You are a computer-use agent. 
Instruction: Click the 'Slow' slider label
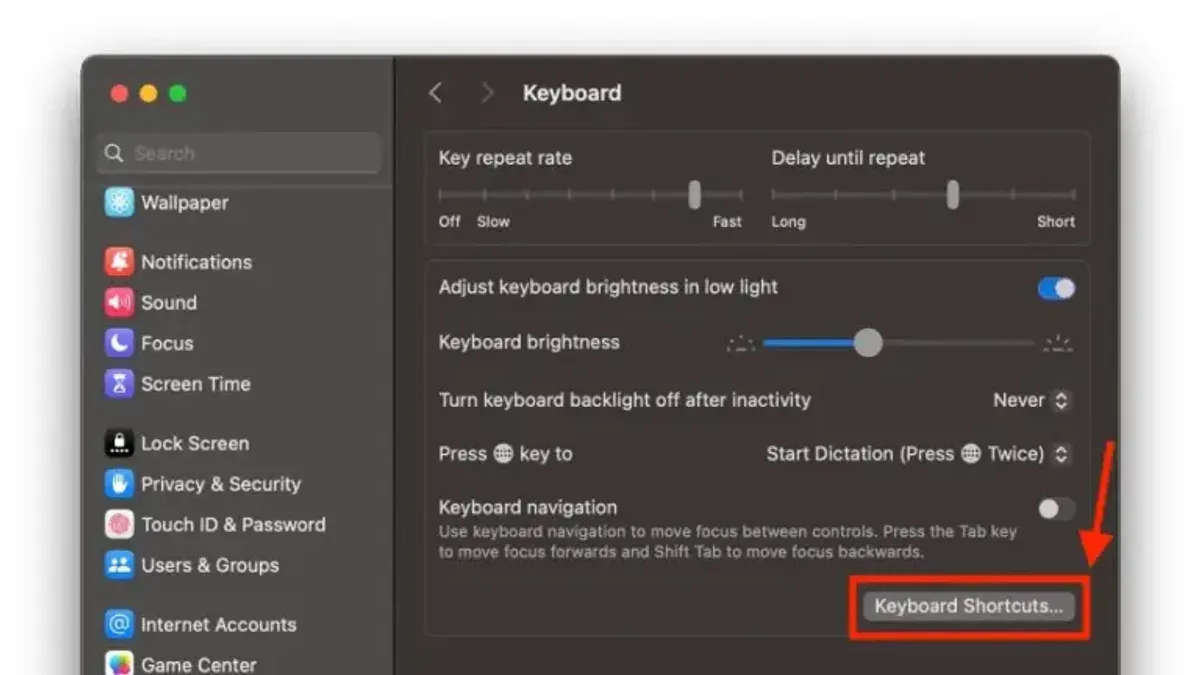click(x=493, y=222)
